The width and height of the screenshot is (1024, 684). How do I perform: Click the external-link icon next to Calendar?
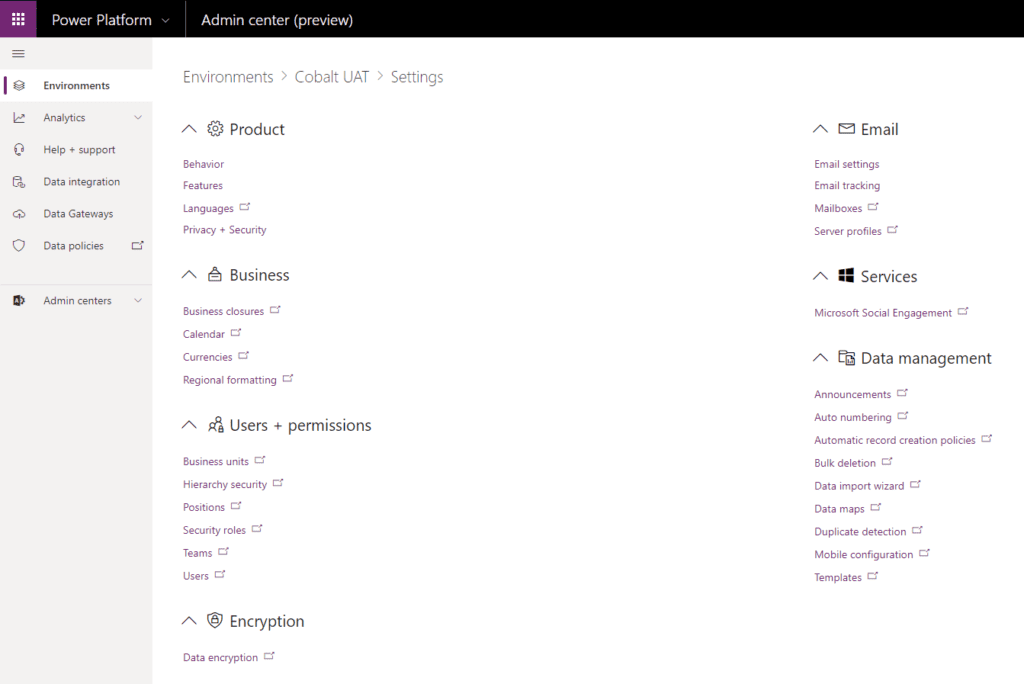coord(236,333)
